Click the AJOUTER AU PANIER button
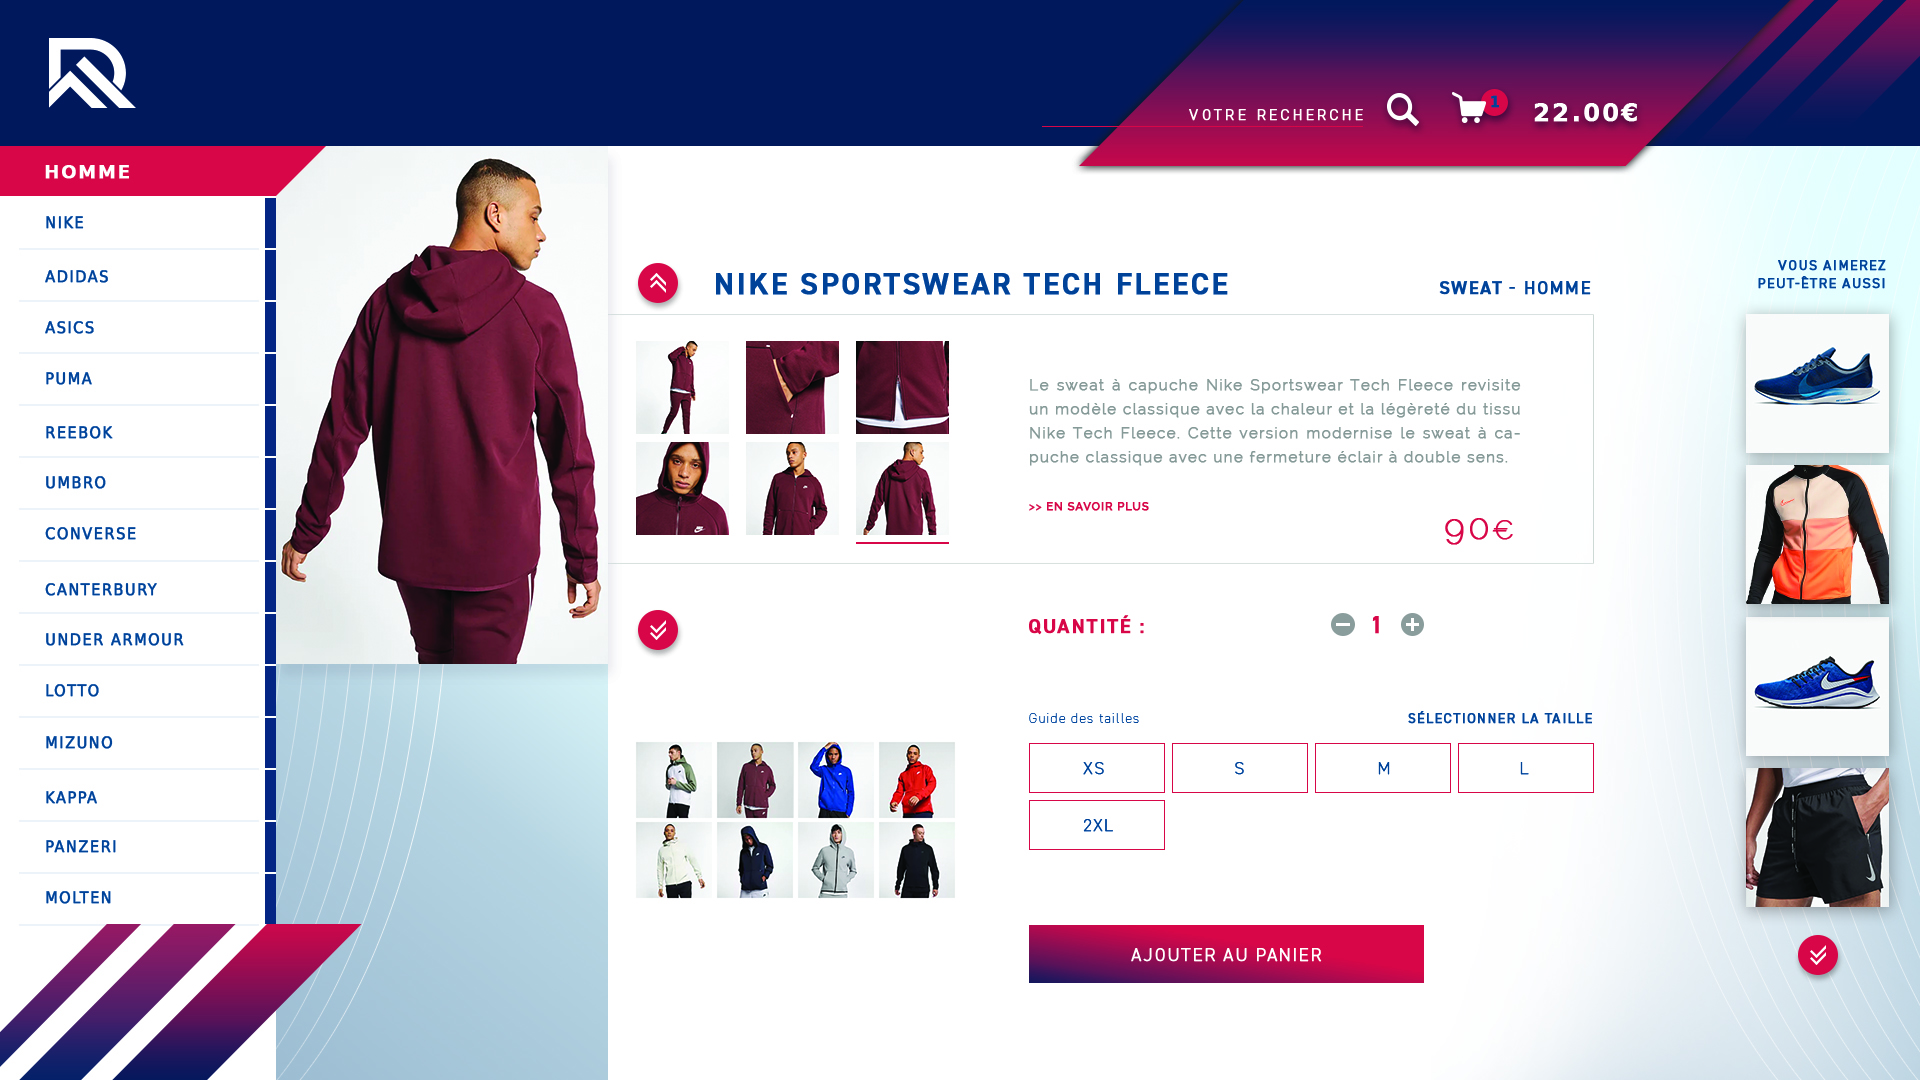 1226,954
